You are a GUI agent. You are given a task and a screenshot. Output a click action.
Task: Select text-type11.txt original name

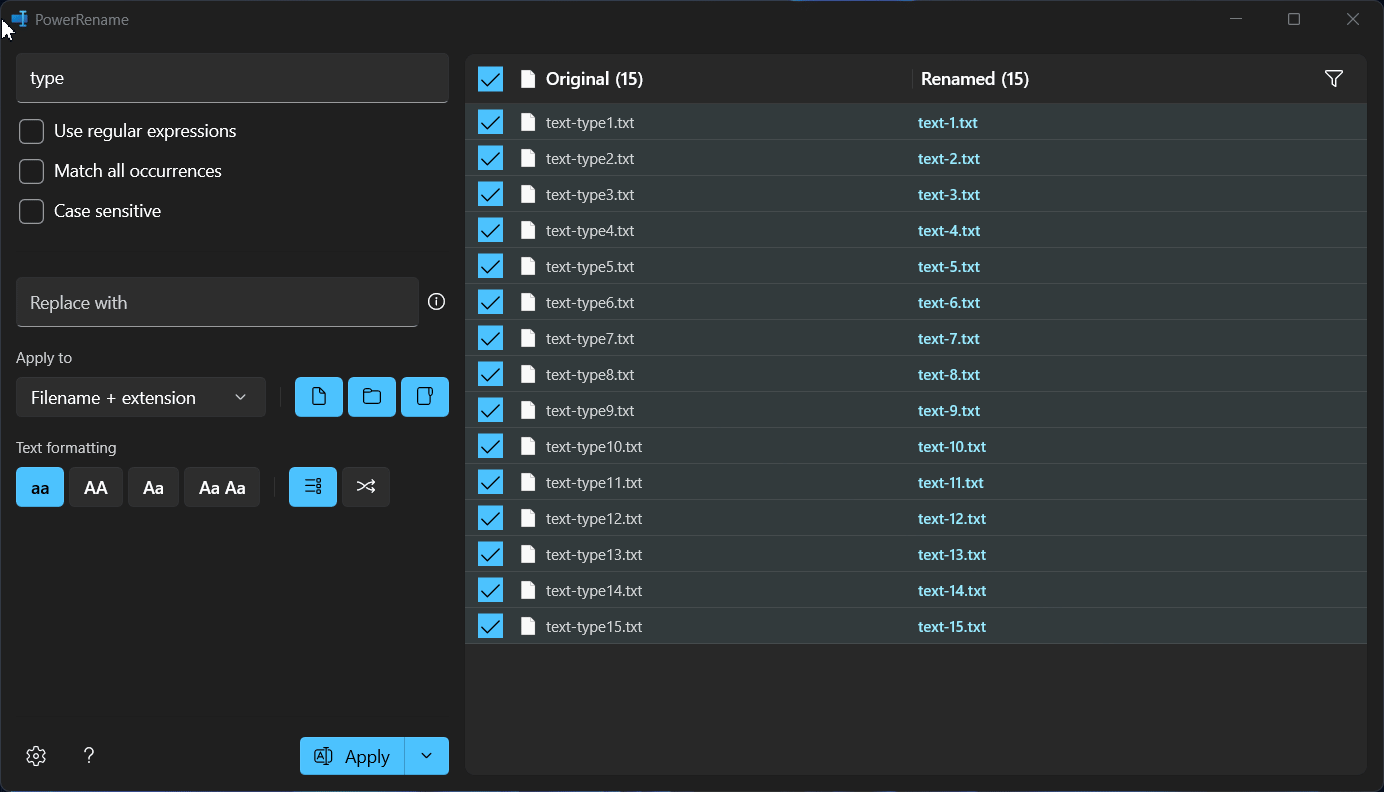594,482
